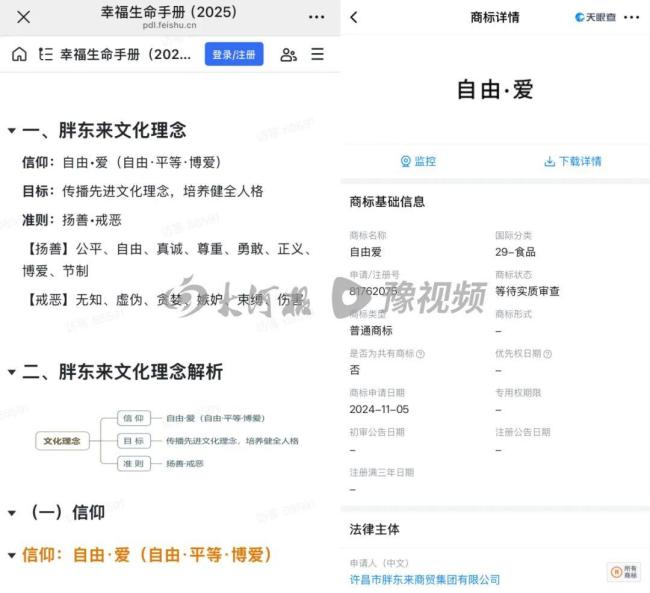Close the Feishu document page
650x593 pixels.
point(24,17)
